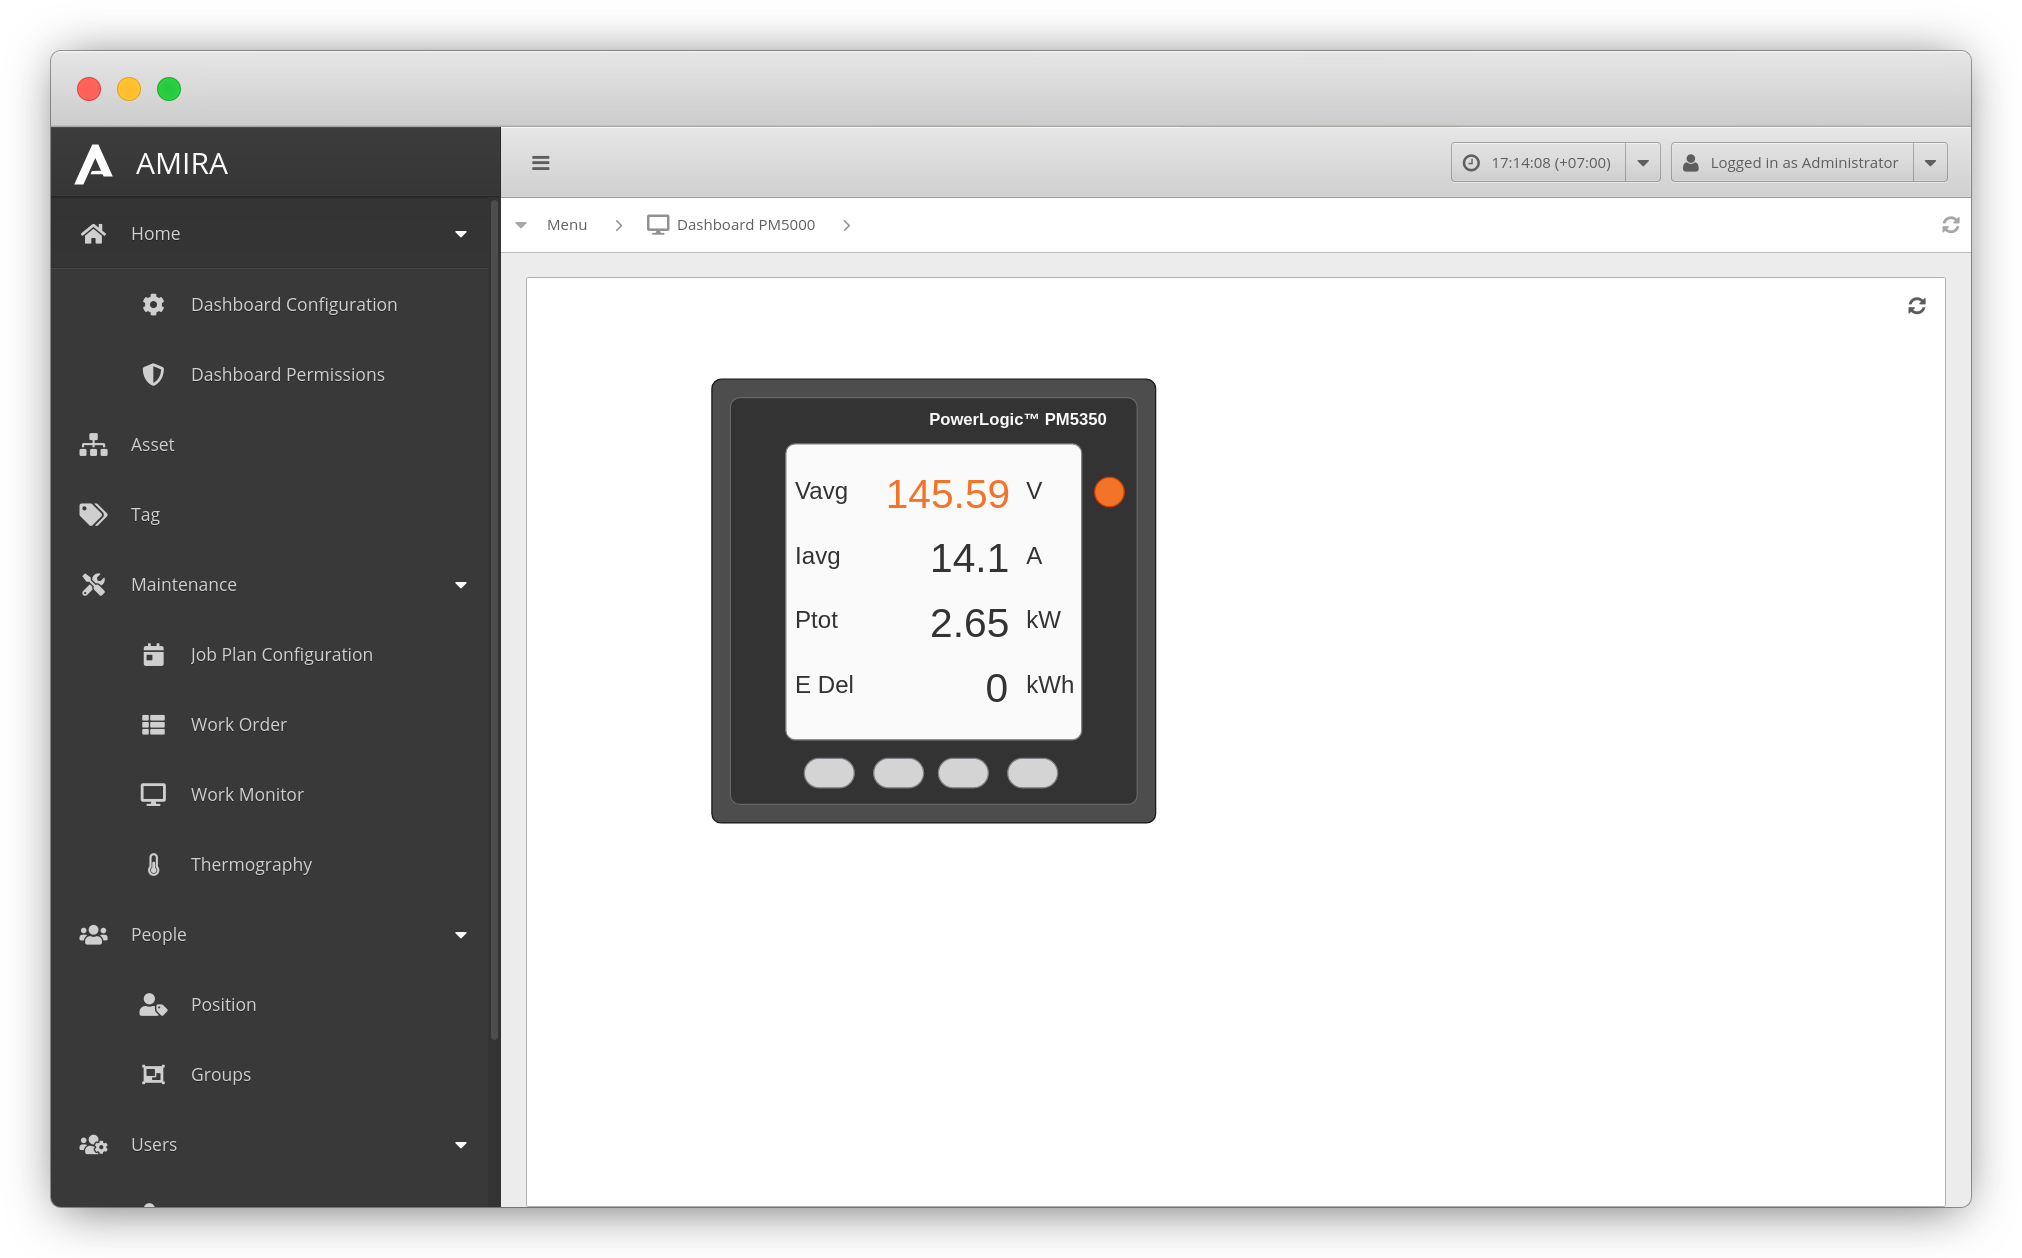Collapse the Maintenance section arrow
Screen dimensions: 2022x1258
[461, 585]
